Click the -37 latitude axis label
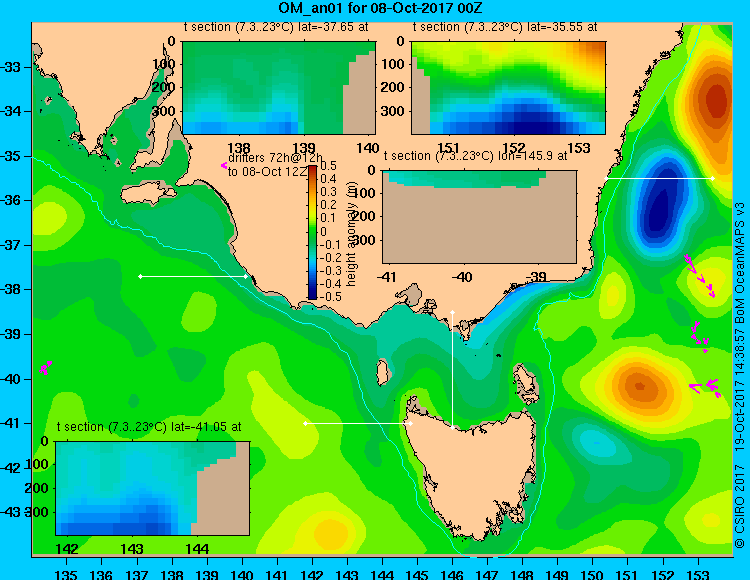Screen dimensions: 750x580 (11, 245)
